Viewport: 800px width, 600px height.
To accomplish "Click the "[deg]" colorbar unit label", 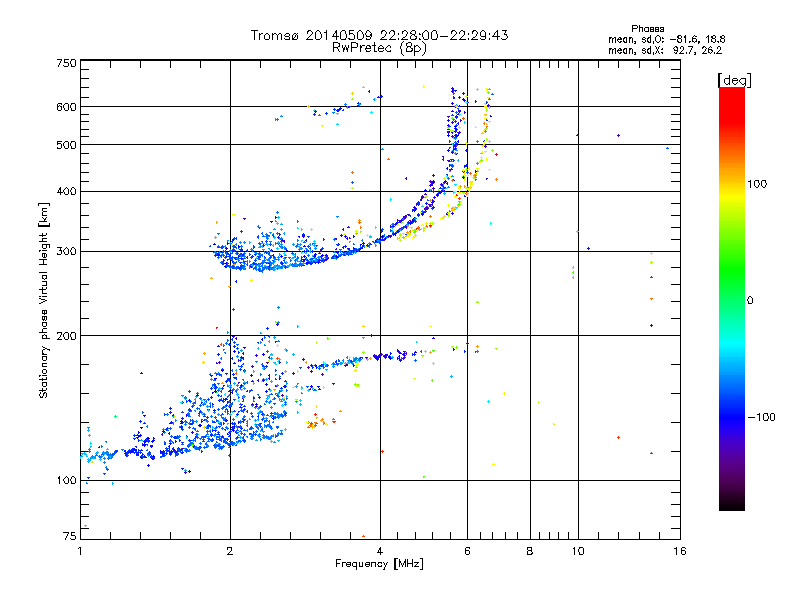I will point(734,80).
